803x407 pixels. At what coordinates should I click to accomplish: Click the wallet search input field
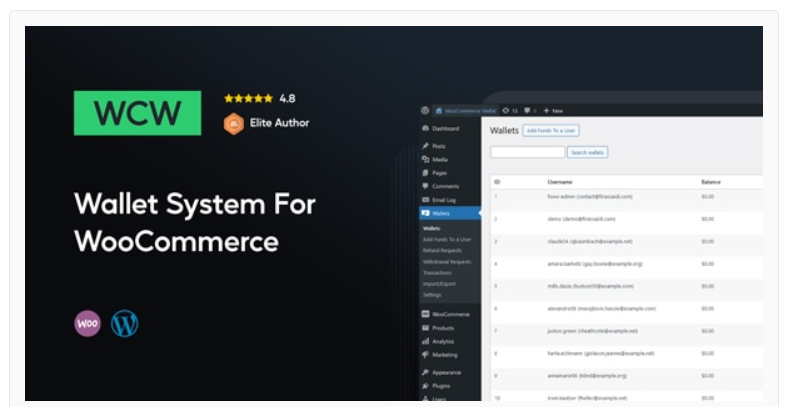coord(527,152)
